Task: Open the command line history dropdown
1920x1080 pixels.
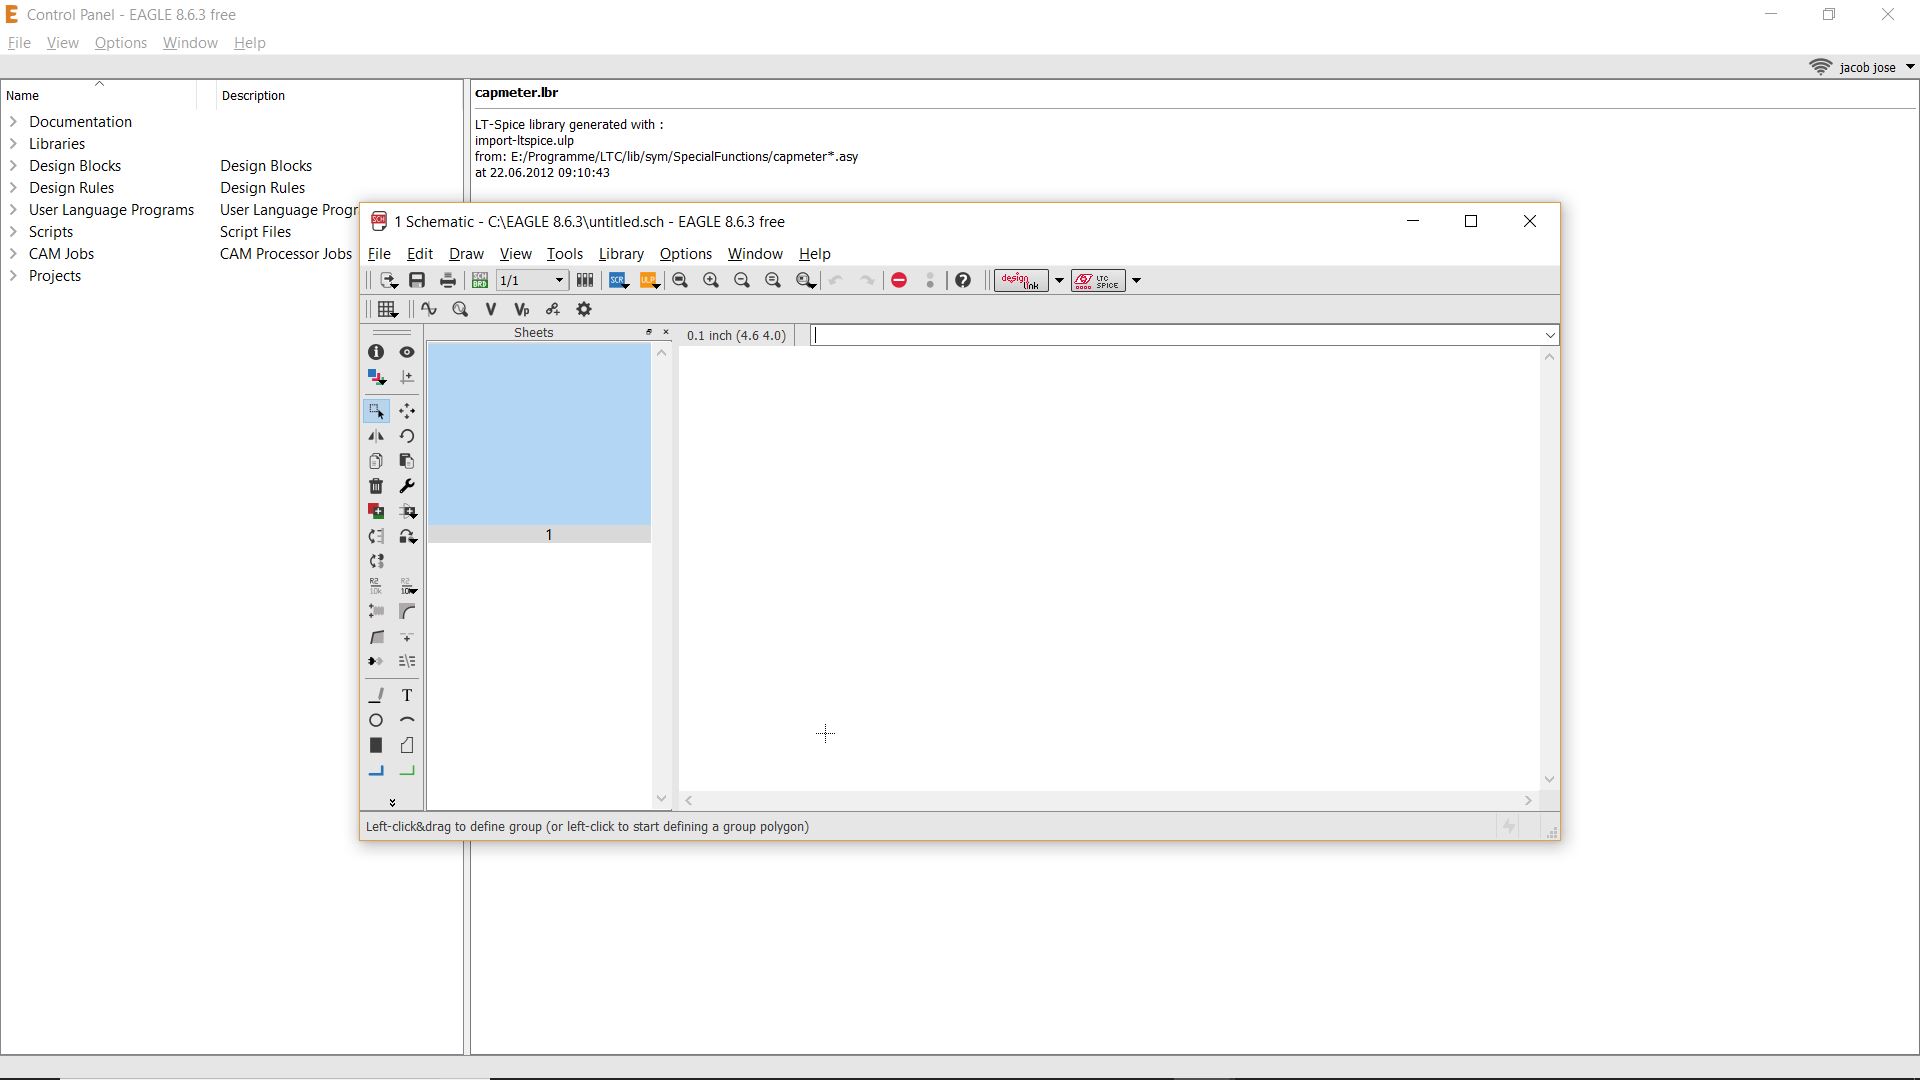Action: (1550, 336)
